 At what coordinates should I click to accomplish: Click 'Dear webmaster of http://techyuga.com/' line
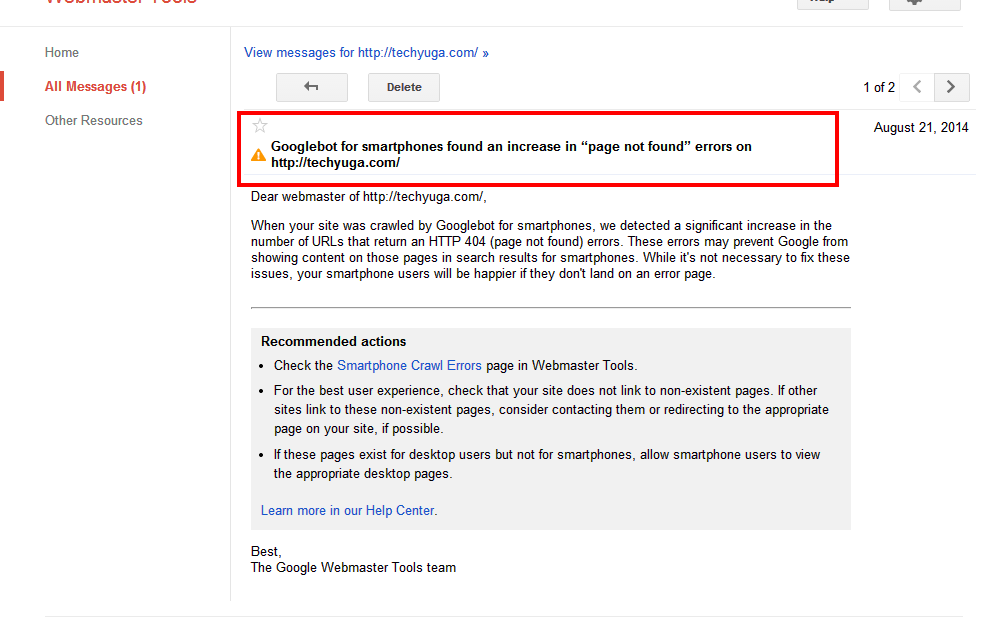pyautogui.click(x=369, y=197)
